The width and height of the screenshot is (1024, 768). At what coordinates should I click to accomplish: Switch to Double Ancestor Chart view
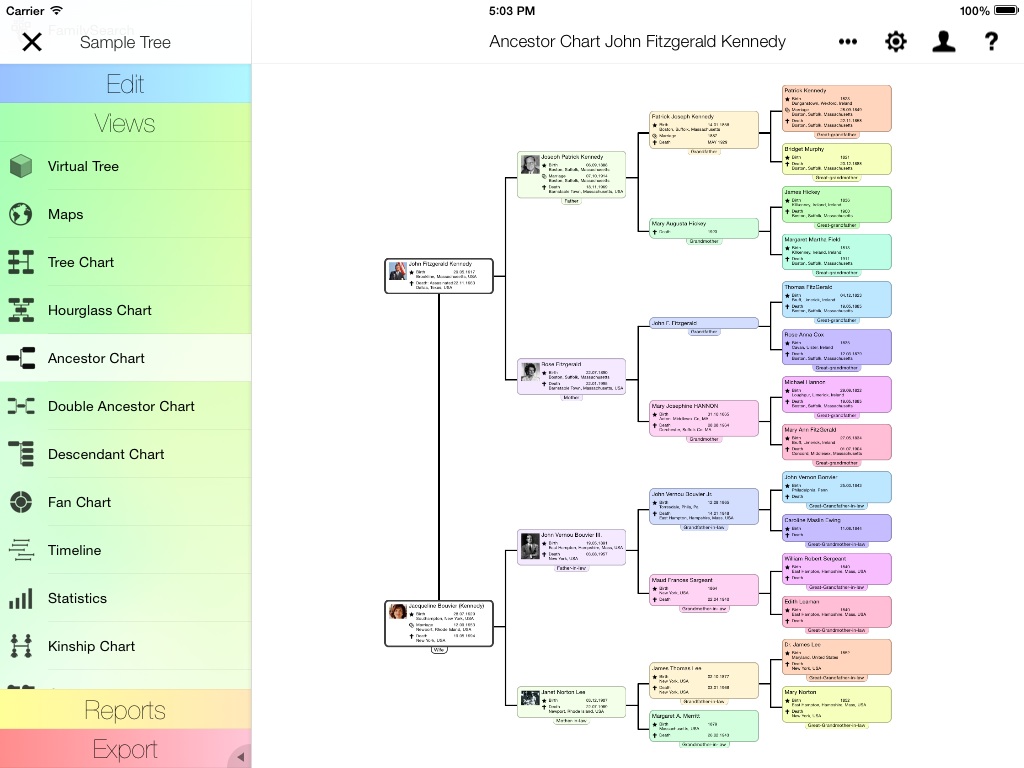(x=125, y=406)
